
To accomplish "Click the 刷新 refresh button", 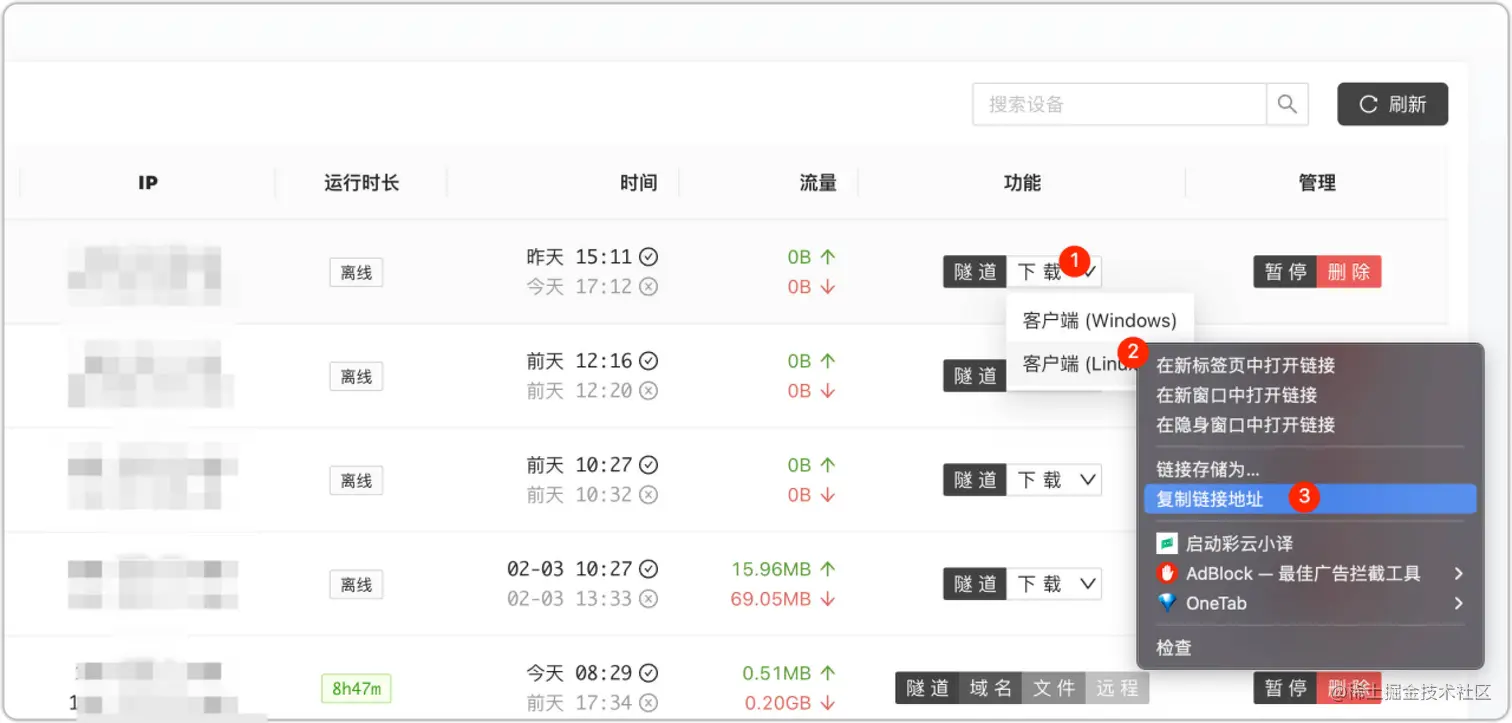I will coord(1392,104).
